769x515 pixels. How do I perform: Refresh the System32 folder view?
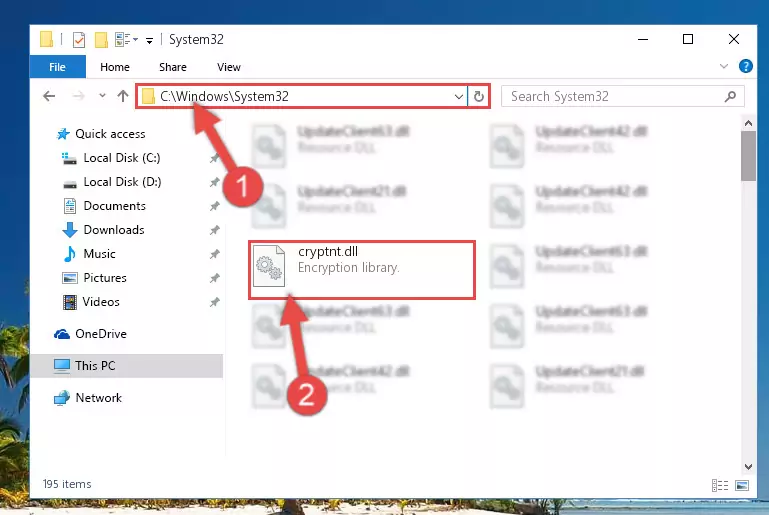pyautogui.click(x=479, y=96)
